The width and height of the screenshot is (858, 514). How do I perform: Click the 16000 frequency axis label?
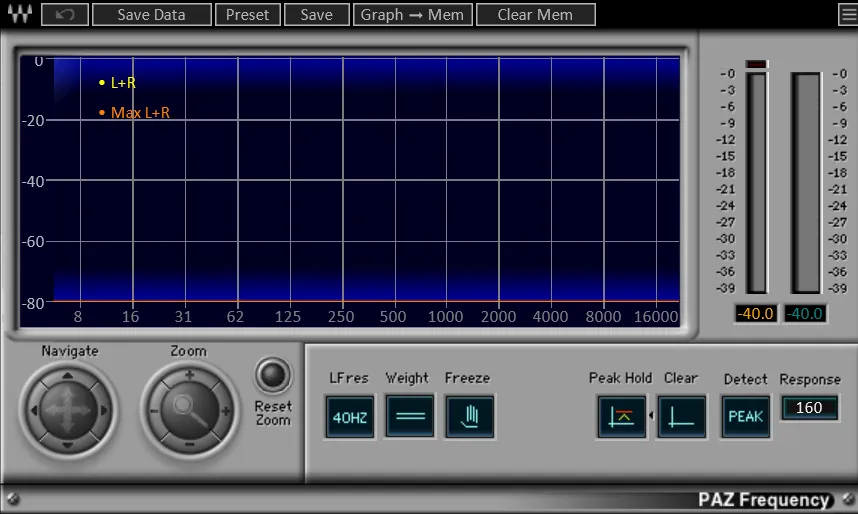(x=656, y=316)
